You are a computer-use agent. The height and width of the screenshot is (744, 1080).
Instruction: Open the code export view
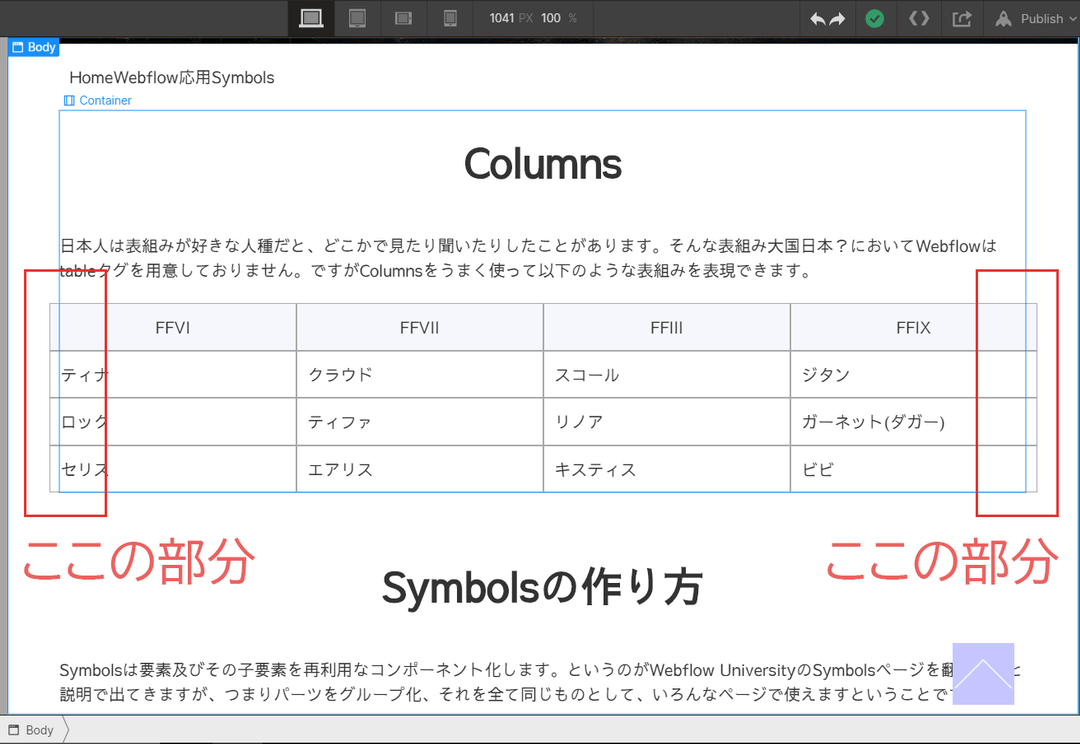(918, 18)
